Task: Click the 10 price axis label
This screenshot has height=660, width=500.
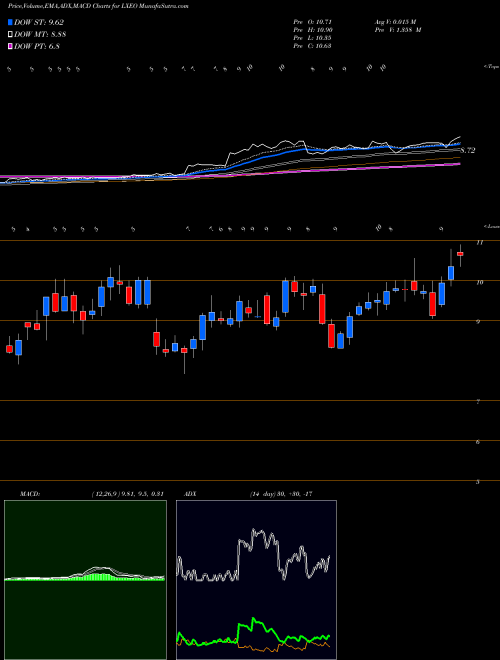Action: tap(479, 282)
